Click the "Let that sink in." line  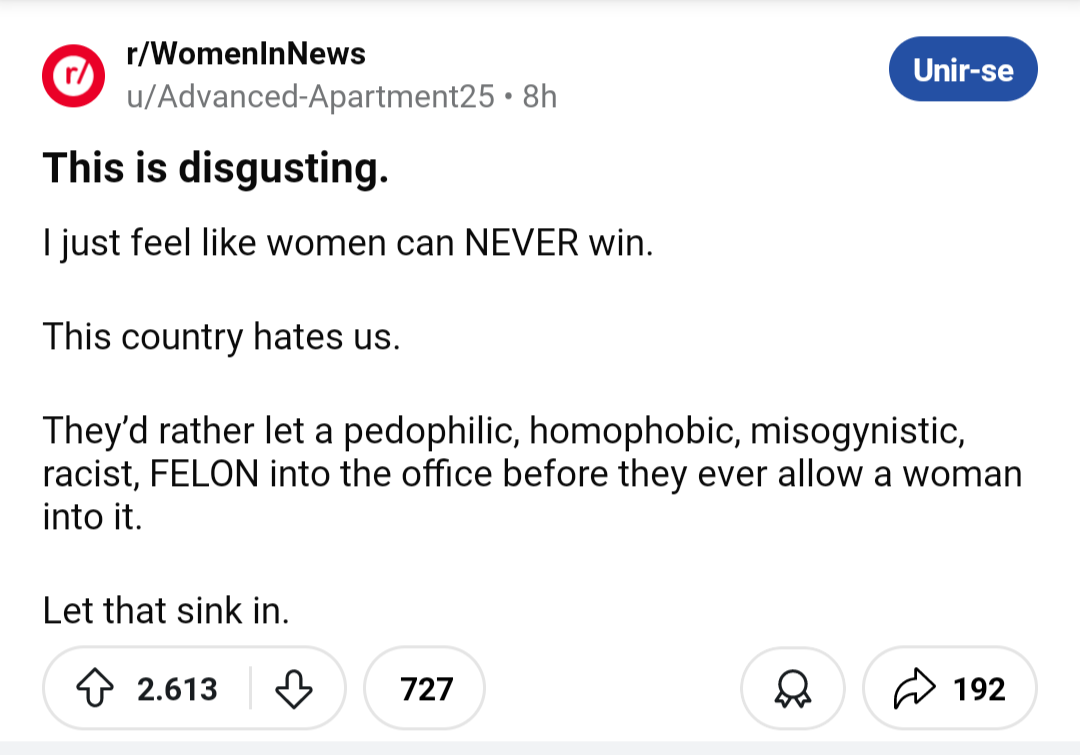coord(165,610)
